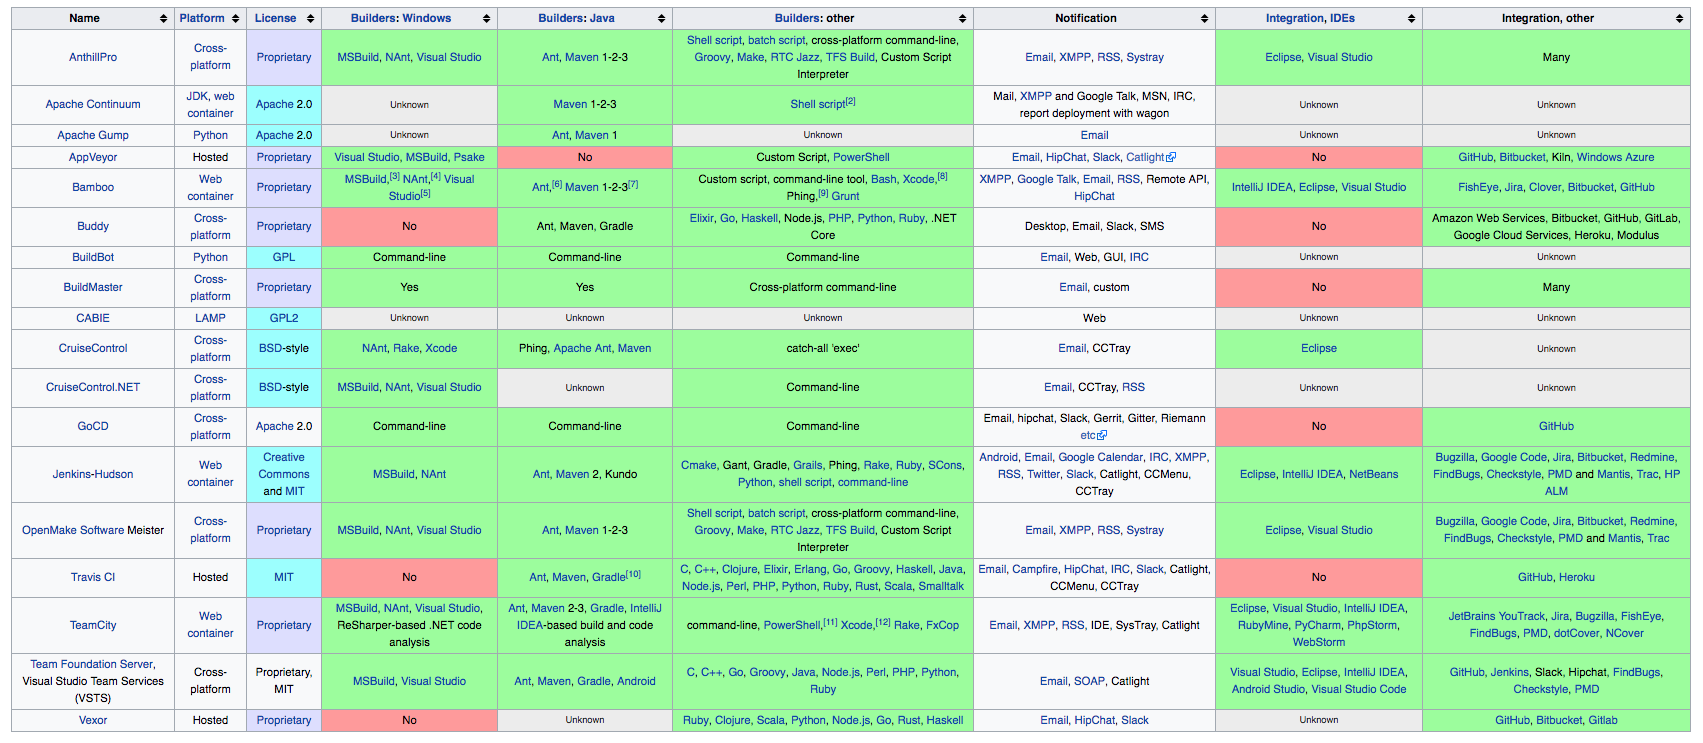Sort Notification column via its arrow icon
The width and height of the screenshot is (1703, 743).
1205,19
